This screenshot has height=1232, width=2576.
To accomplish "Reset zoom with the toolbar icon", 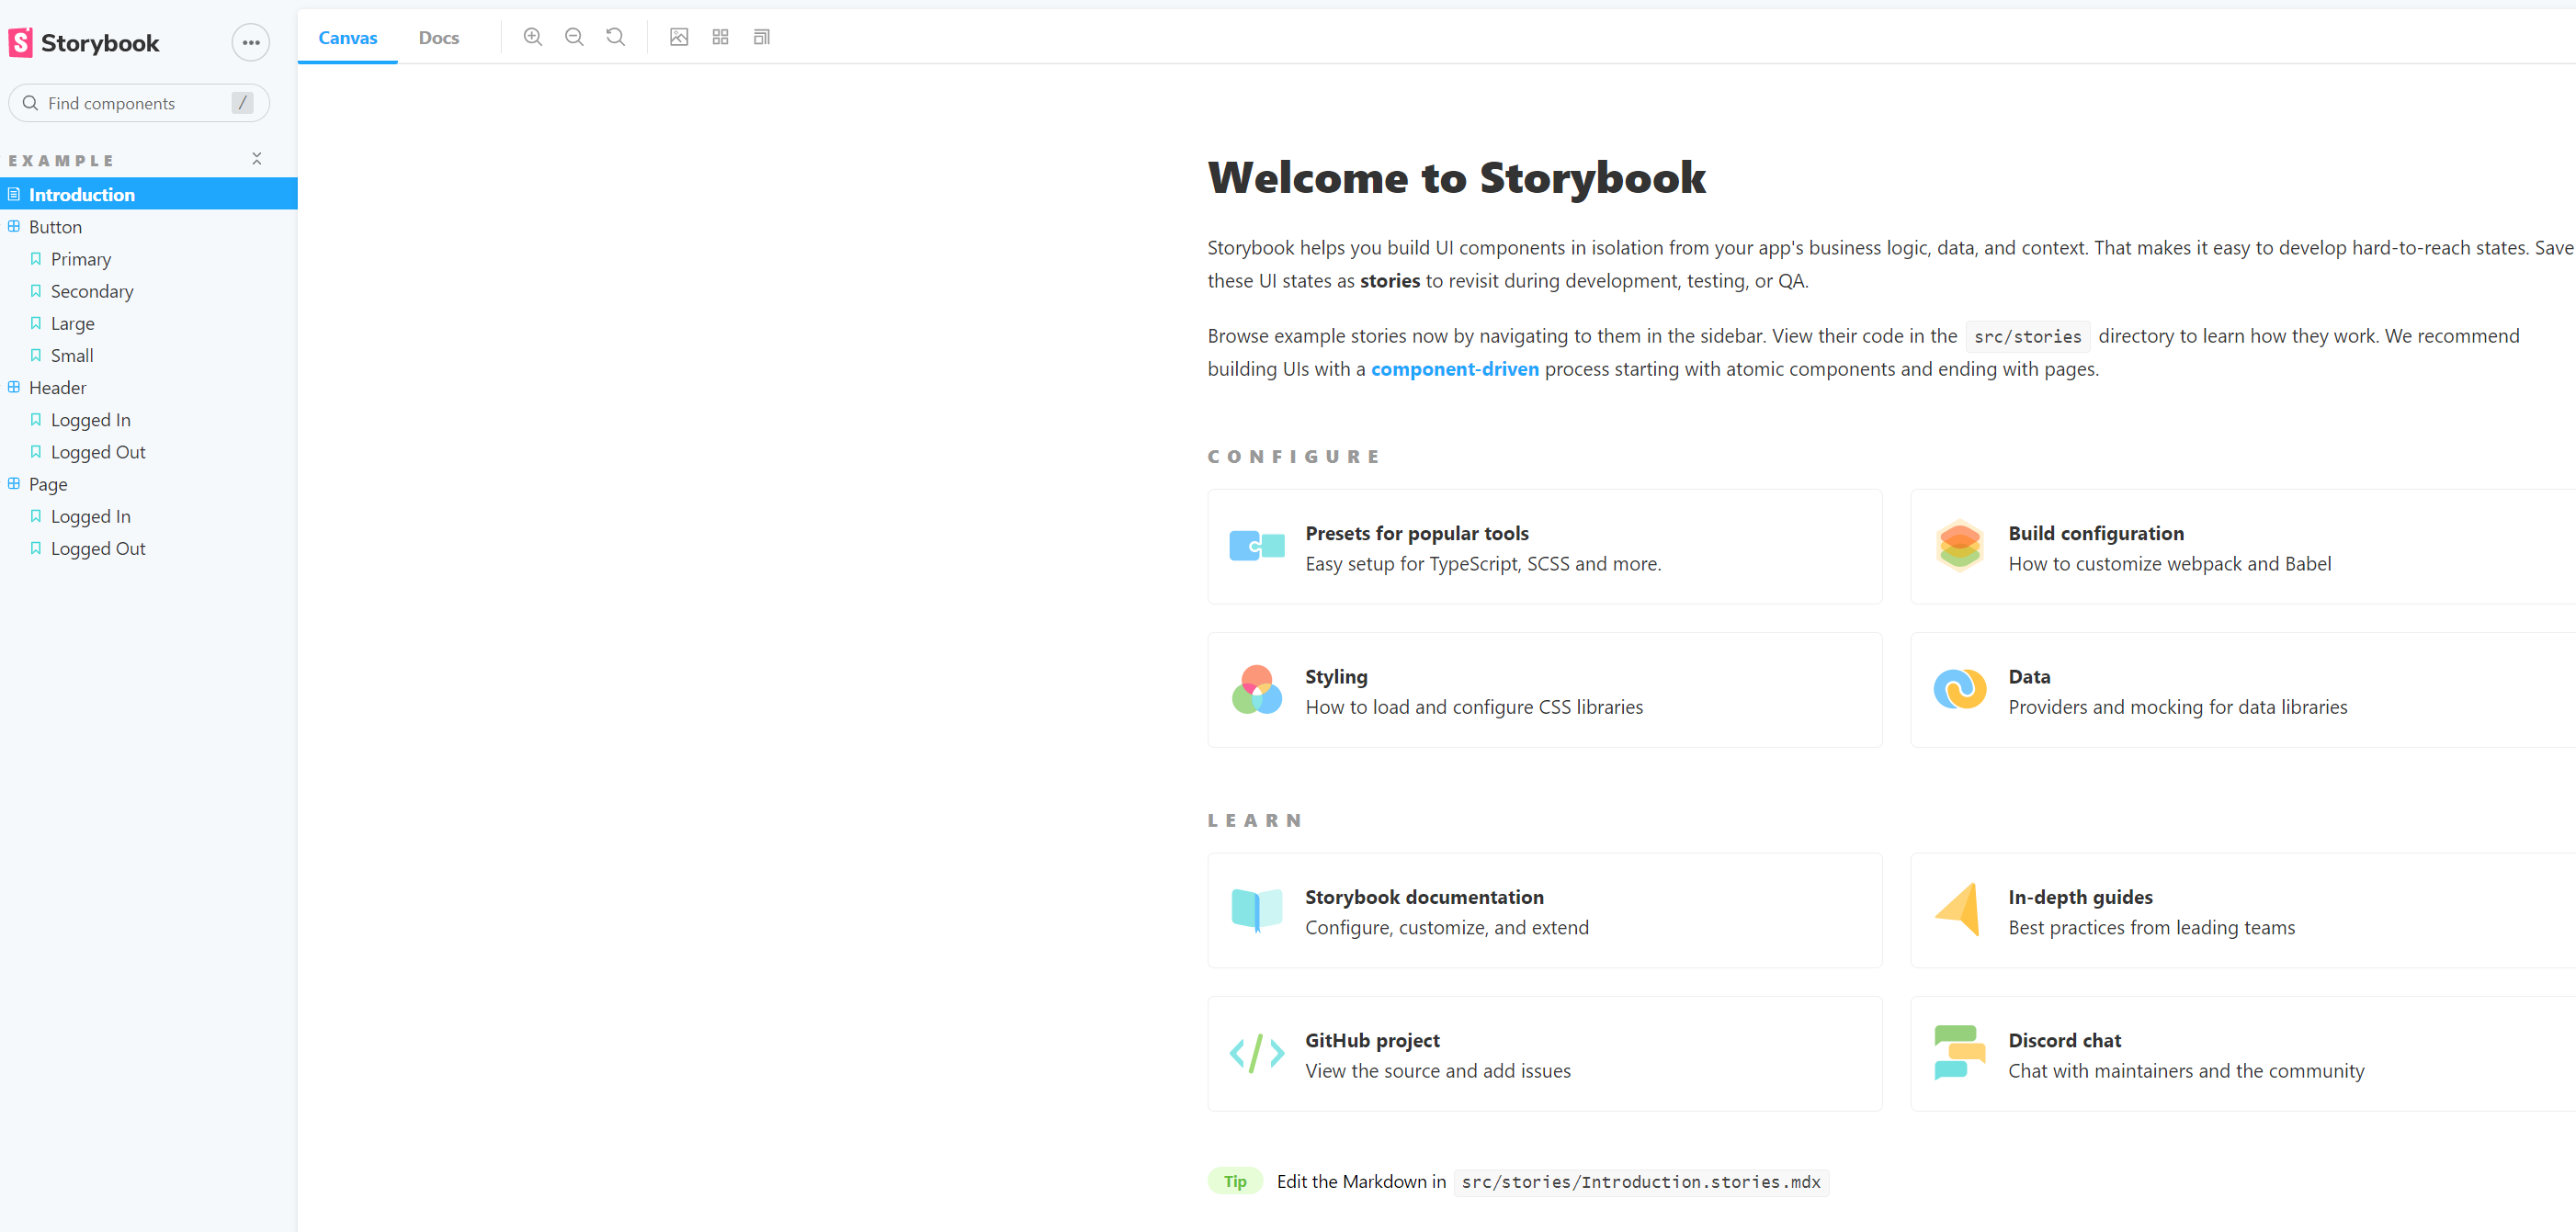I will (615, 37).
